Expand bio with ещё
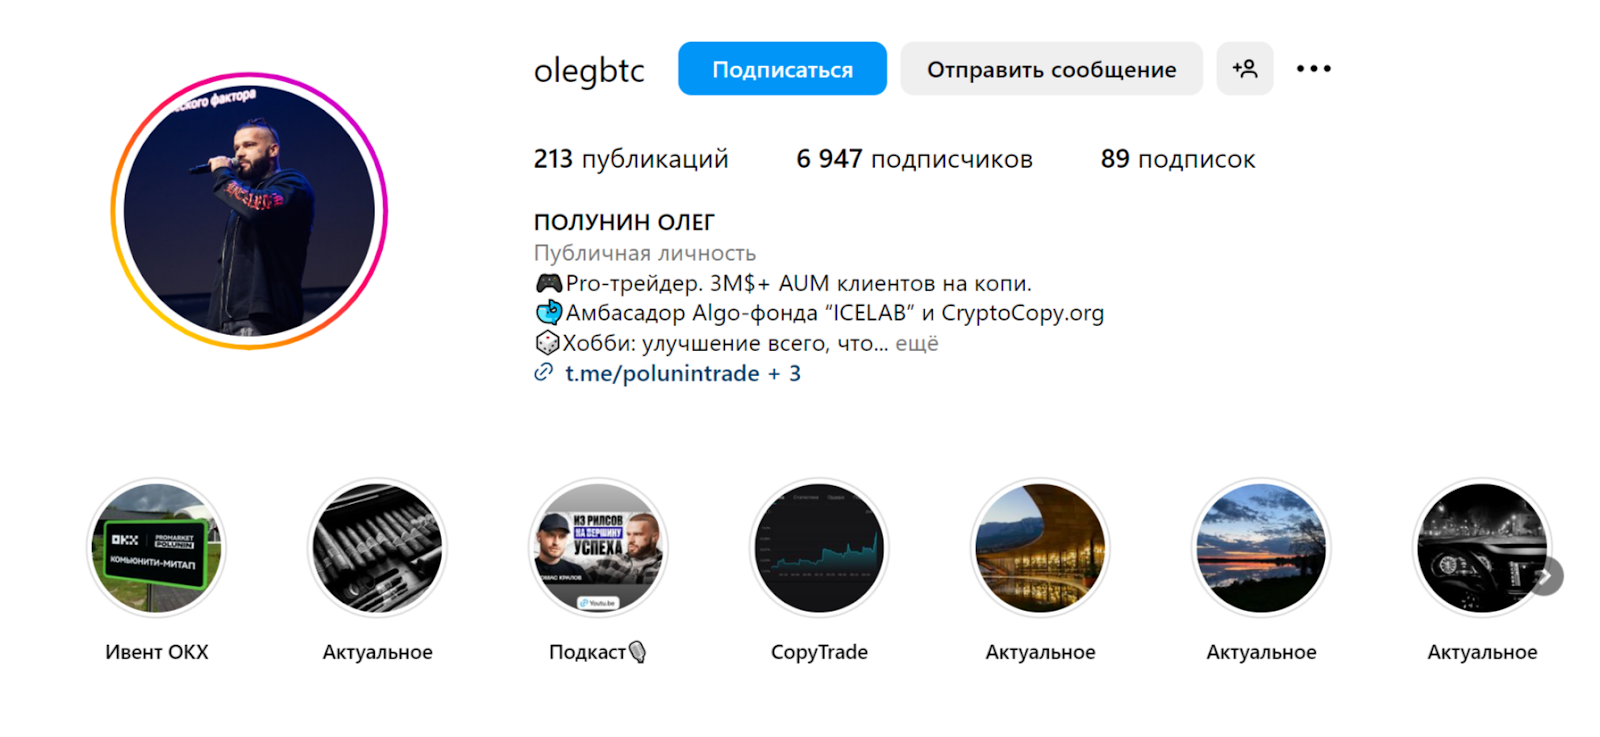The width and height of the screenshot is (1600, 737). tap(917, 344)
